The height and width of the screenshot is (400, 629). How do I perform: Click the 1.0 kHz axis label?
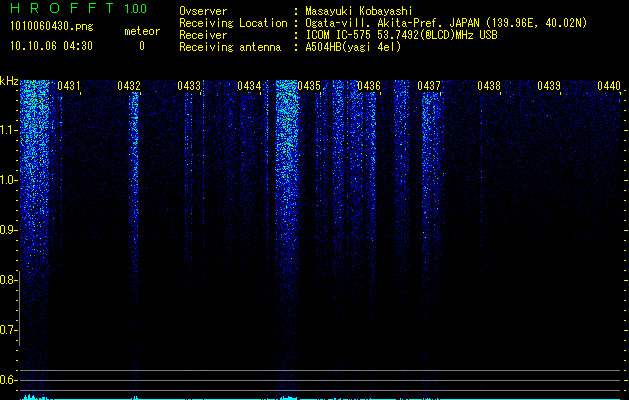pyautogui.click(x=7, y=180)
